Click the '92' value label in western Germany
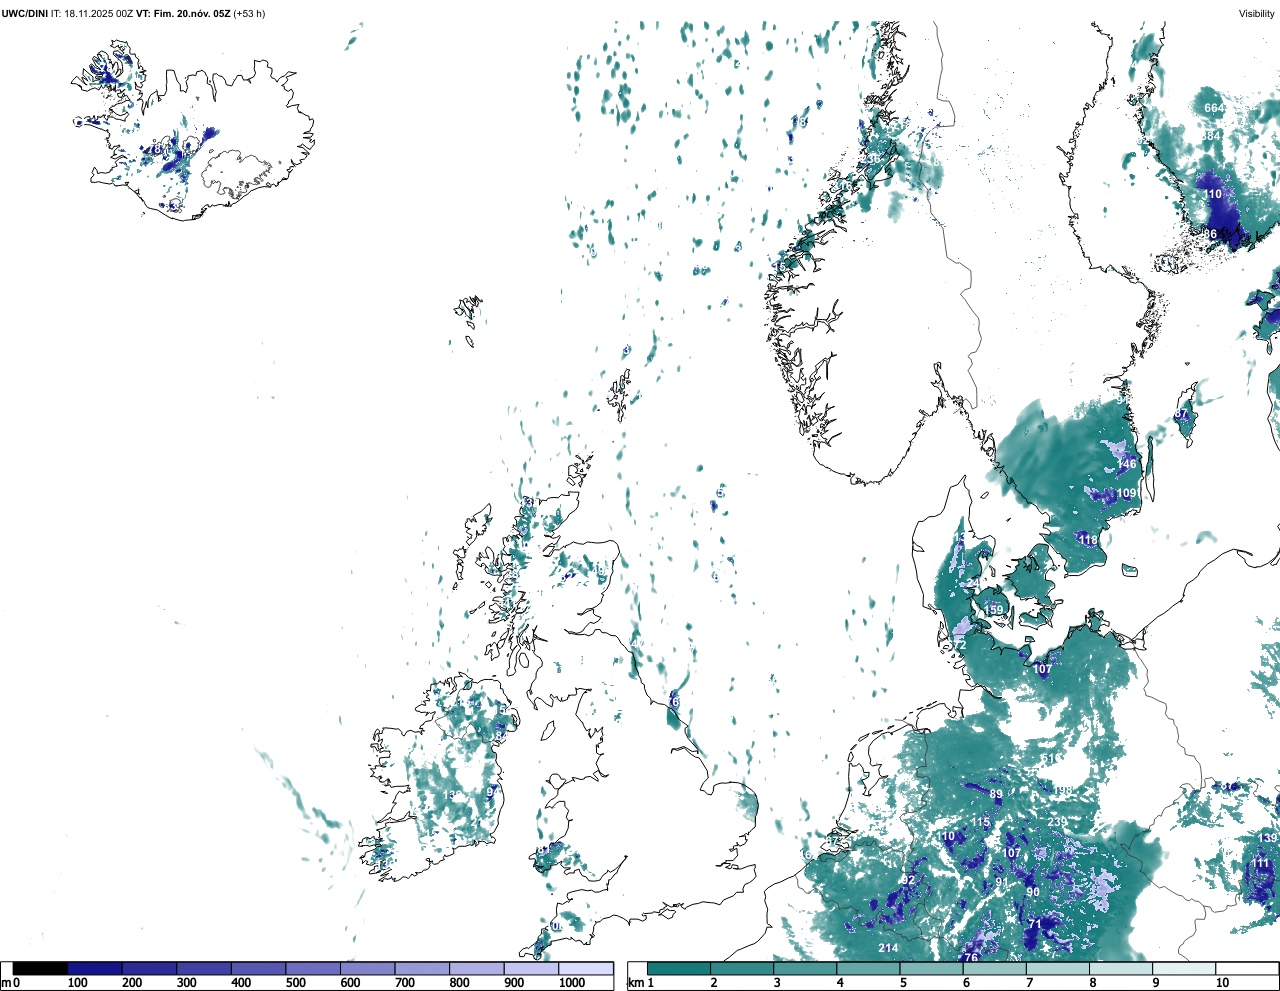 (x=908, y=880)
